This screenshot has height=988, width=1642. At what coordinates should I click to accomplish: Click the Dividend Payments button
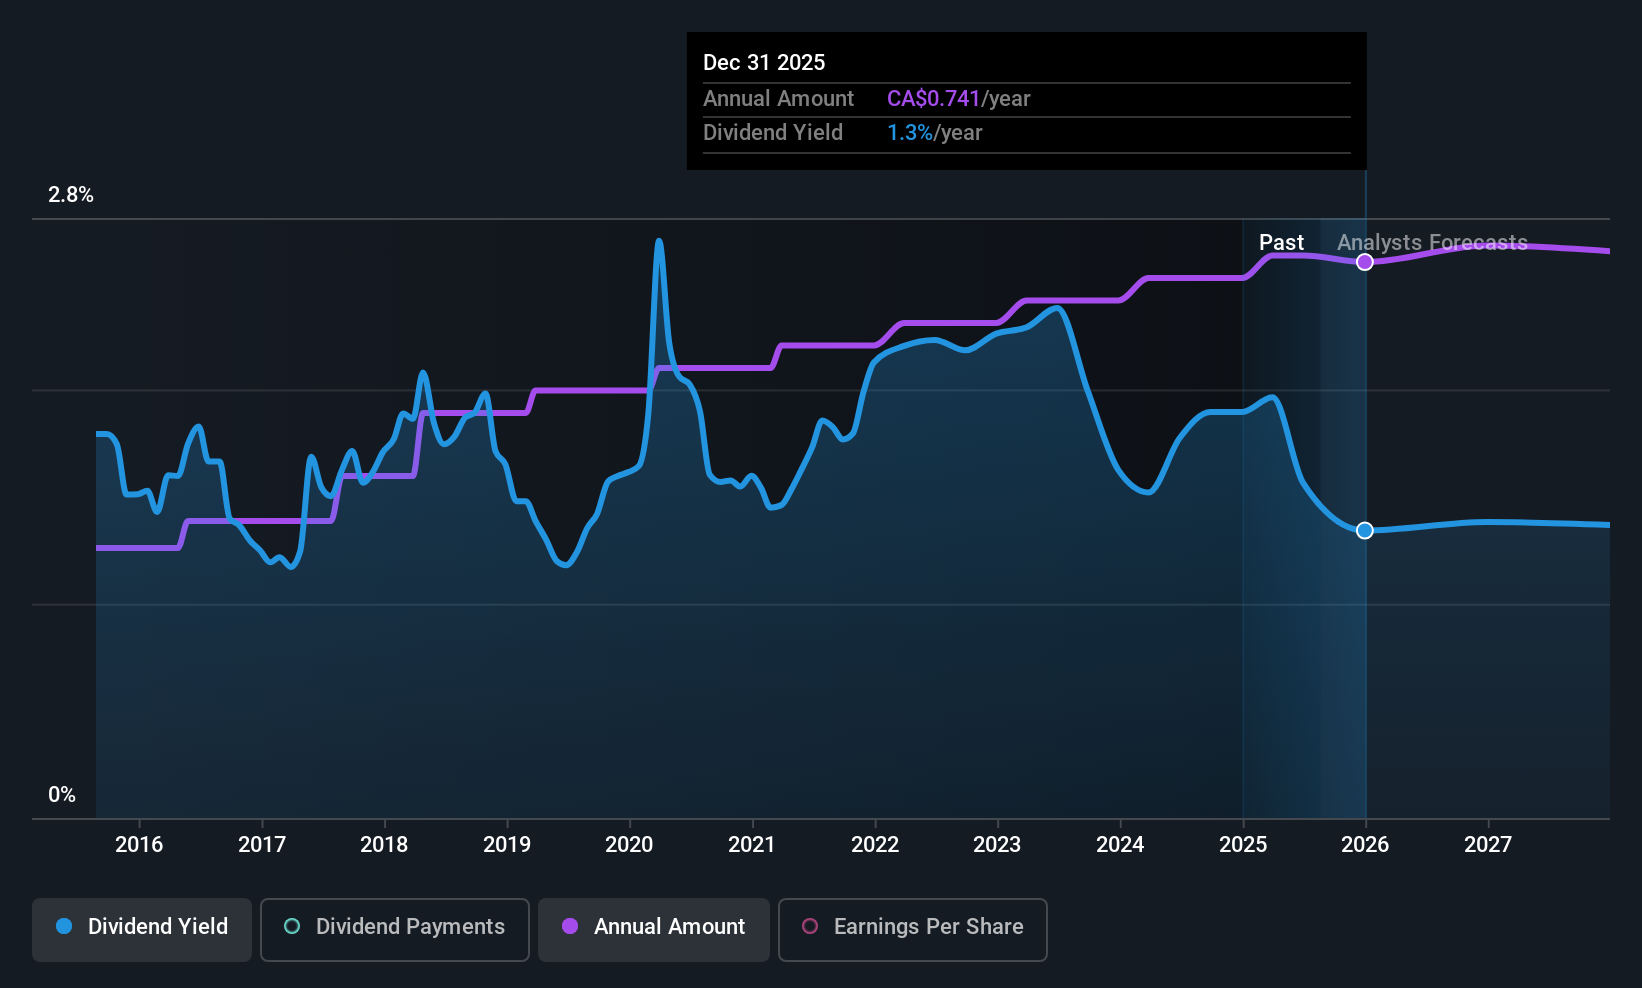coord(394,929)
